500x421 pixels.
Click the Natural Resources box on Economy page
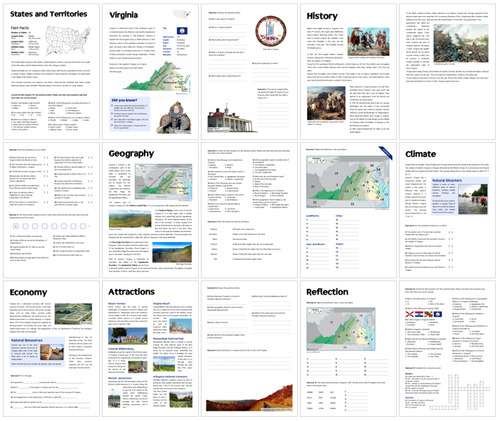[37, 352]
